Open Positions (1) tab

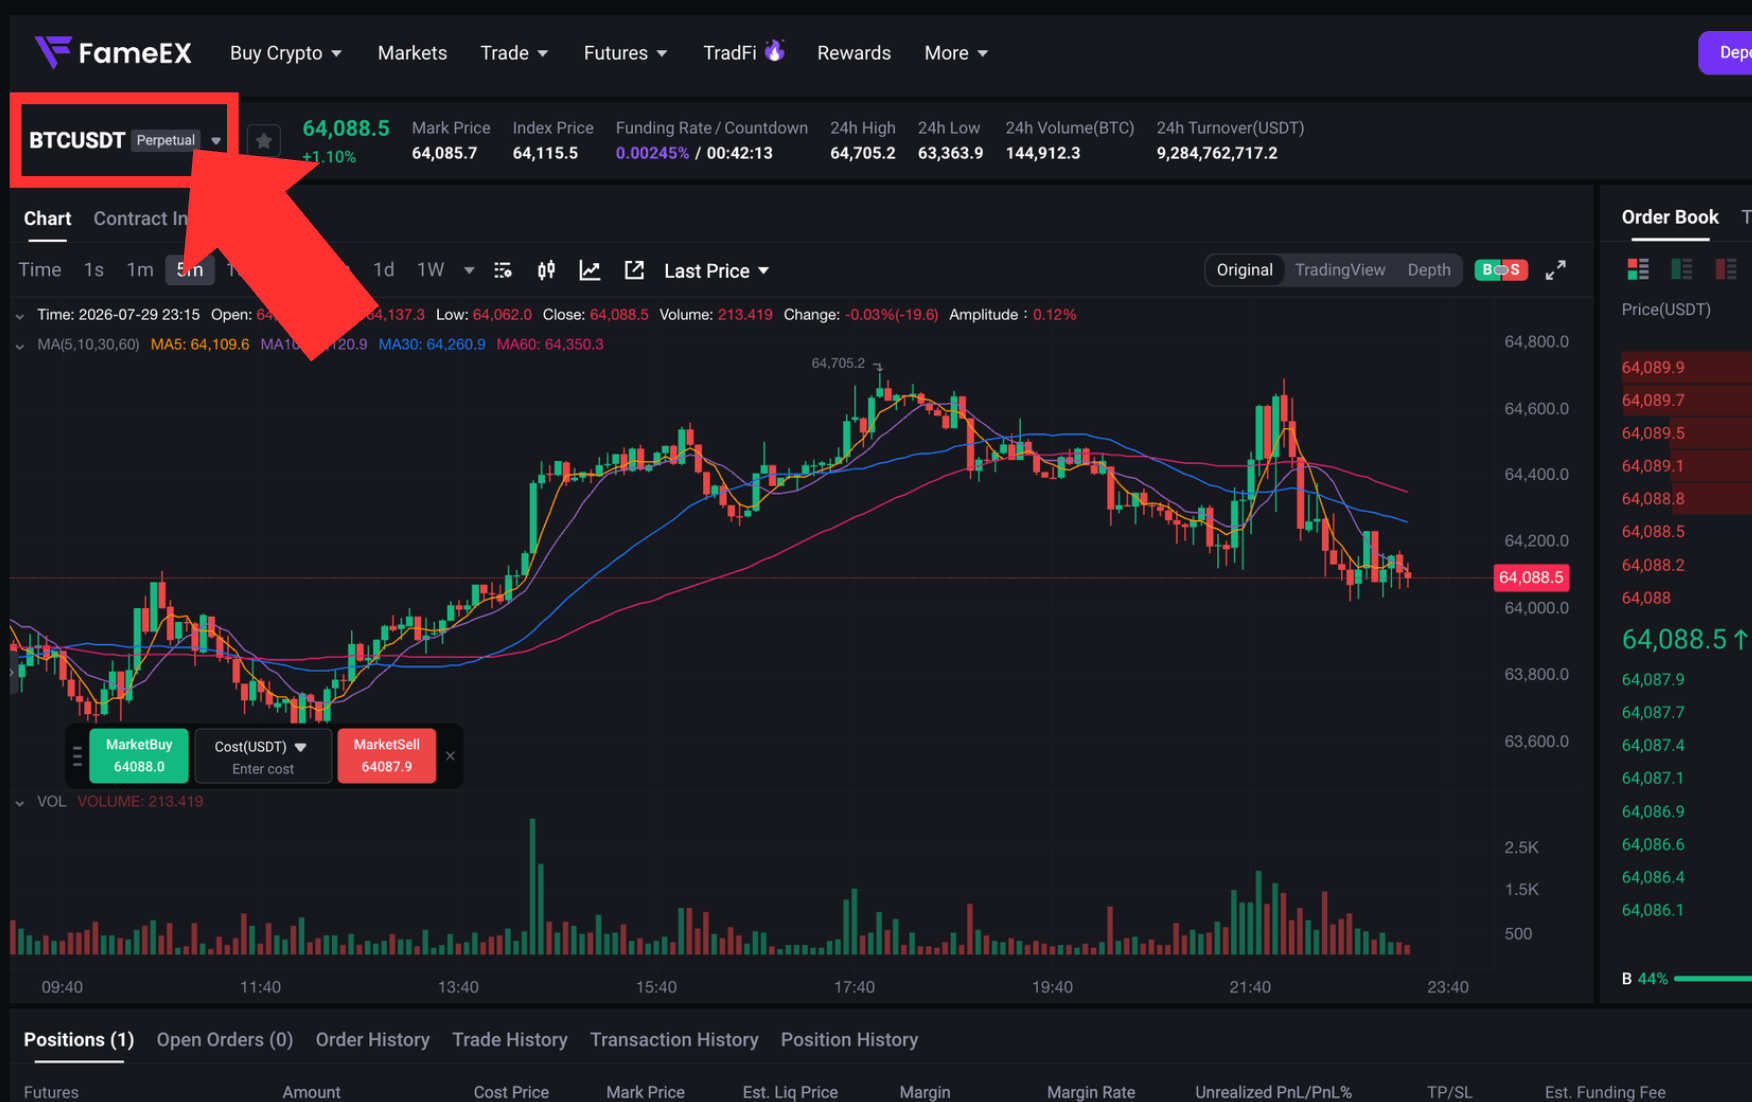tap(79, 1040)
